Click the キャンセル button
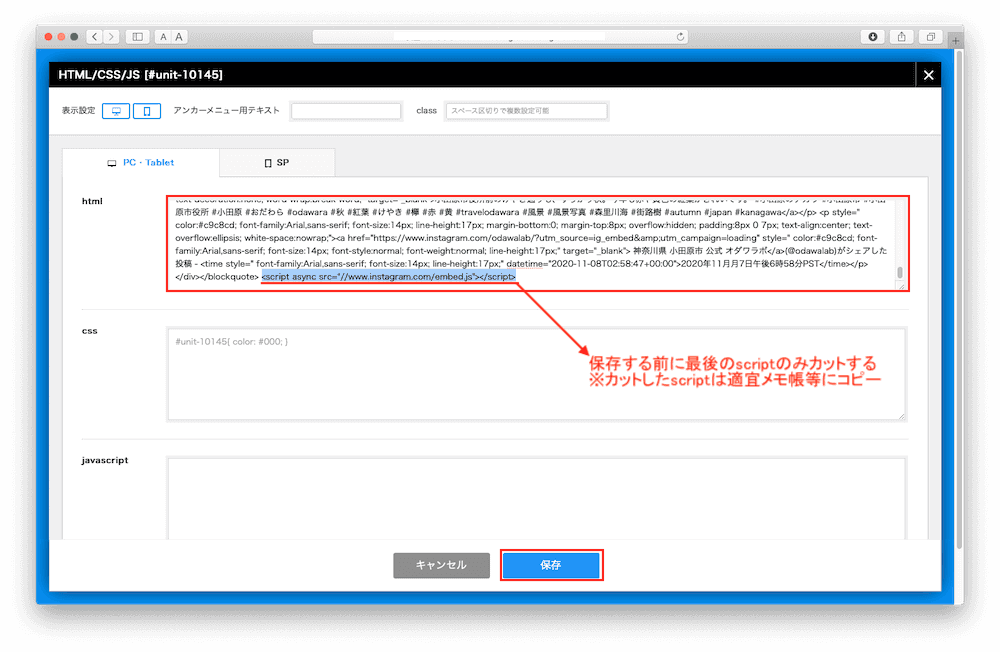This screenshot has width=1000, height=652. [441, 565]
